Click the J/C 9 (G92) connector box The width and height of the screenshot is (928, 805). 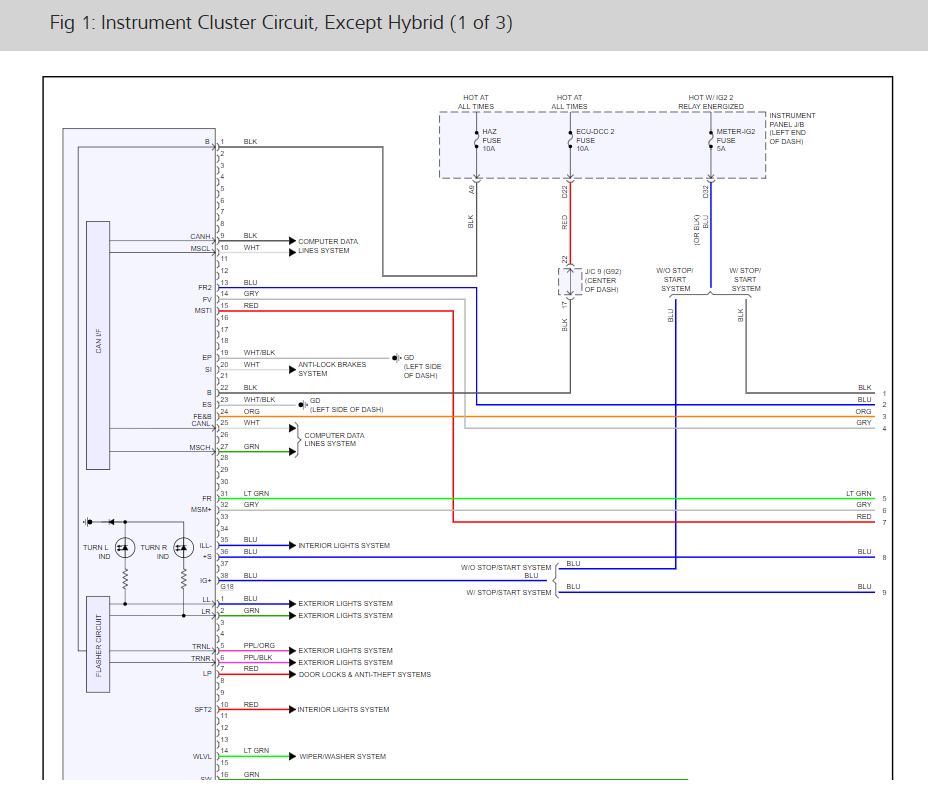pyautogui.click(x=565, y=281)
